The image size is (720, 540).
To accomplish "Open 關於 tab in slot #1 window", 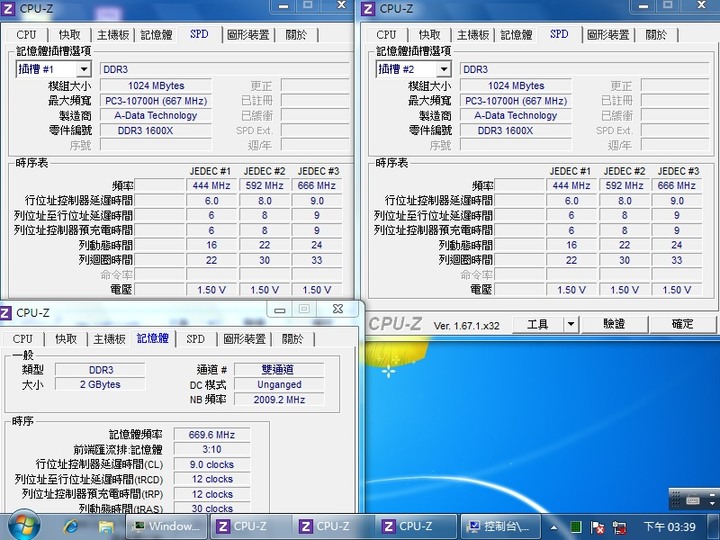I will (296, 34).
